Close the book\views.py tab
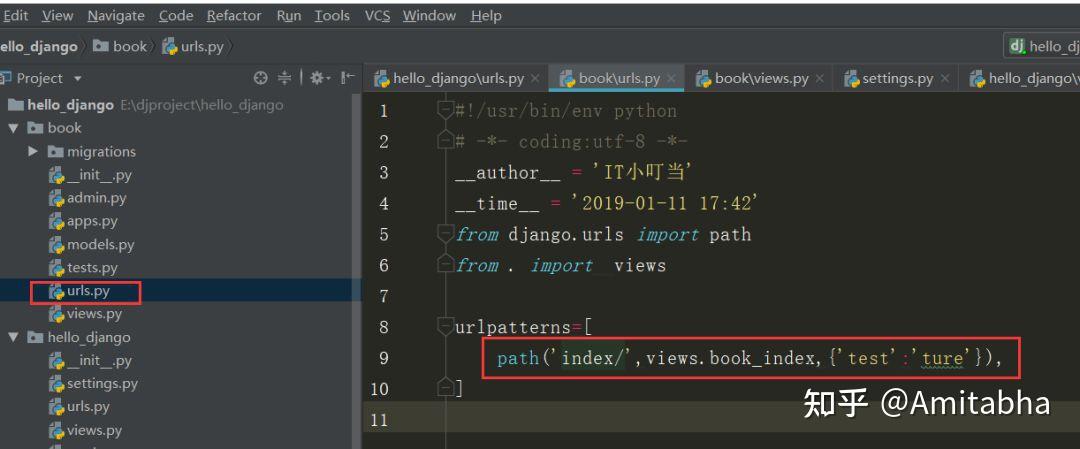This screenshot has width=1080, height=449. [820, 79]
